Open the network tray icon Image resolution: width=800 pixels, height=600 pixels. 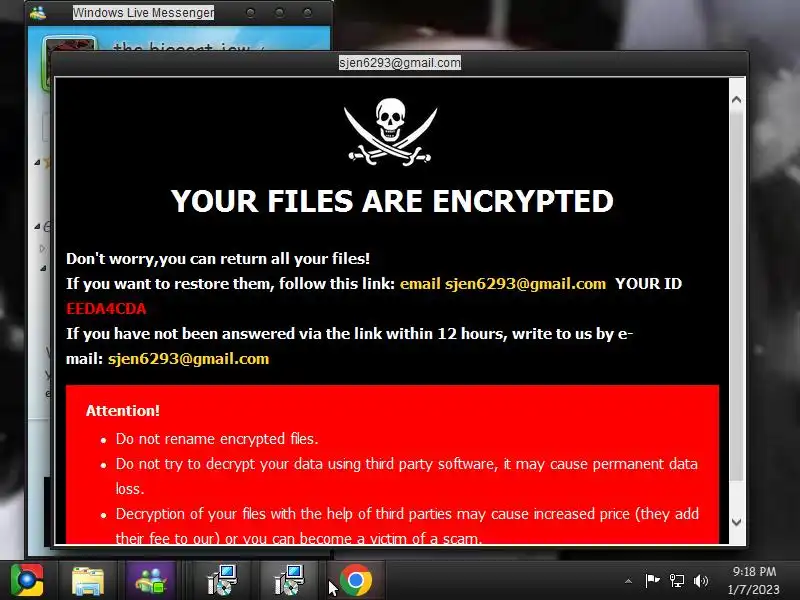pyautogui.click(x=677, y=581)
